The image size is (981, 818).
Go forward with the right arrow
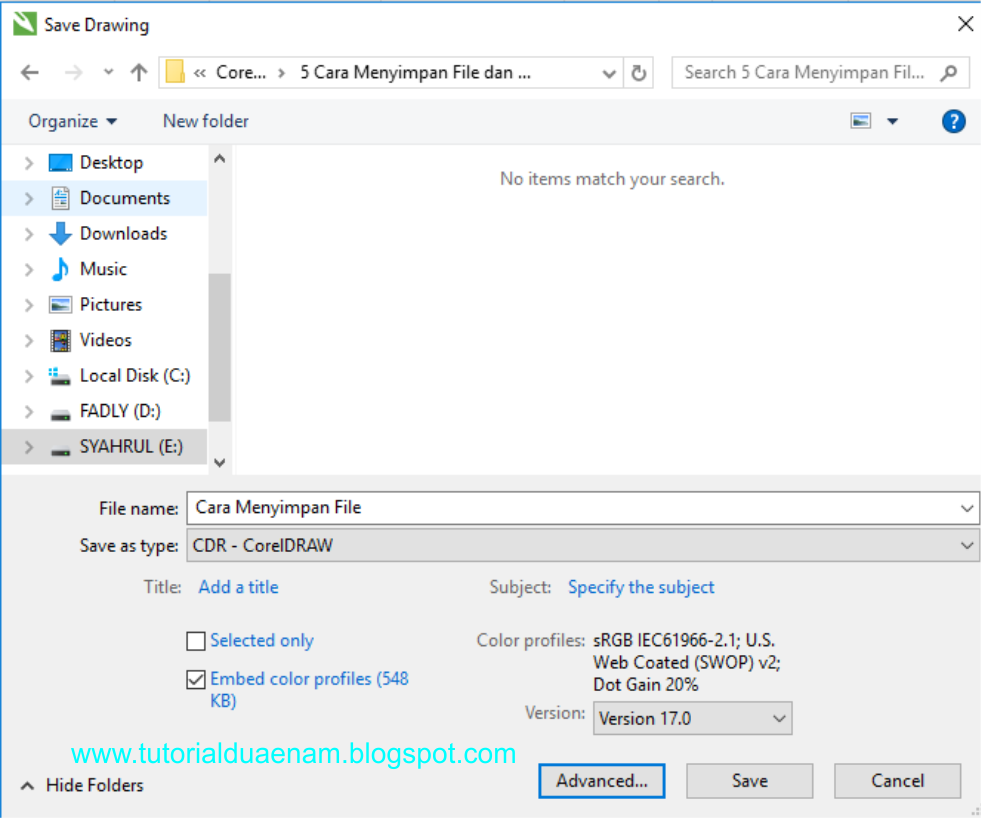pyautogui.click(x=73, y=73)
